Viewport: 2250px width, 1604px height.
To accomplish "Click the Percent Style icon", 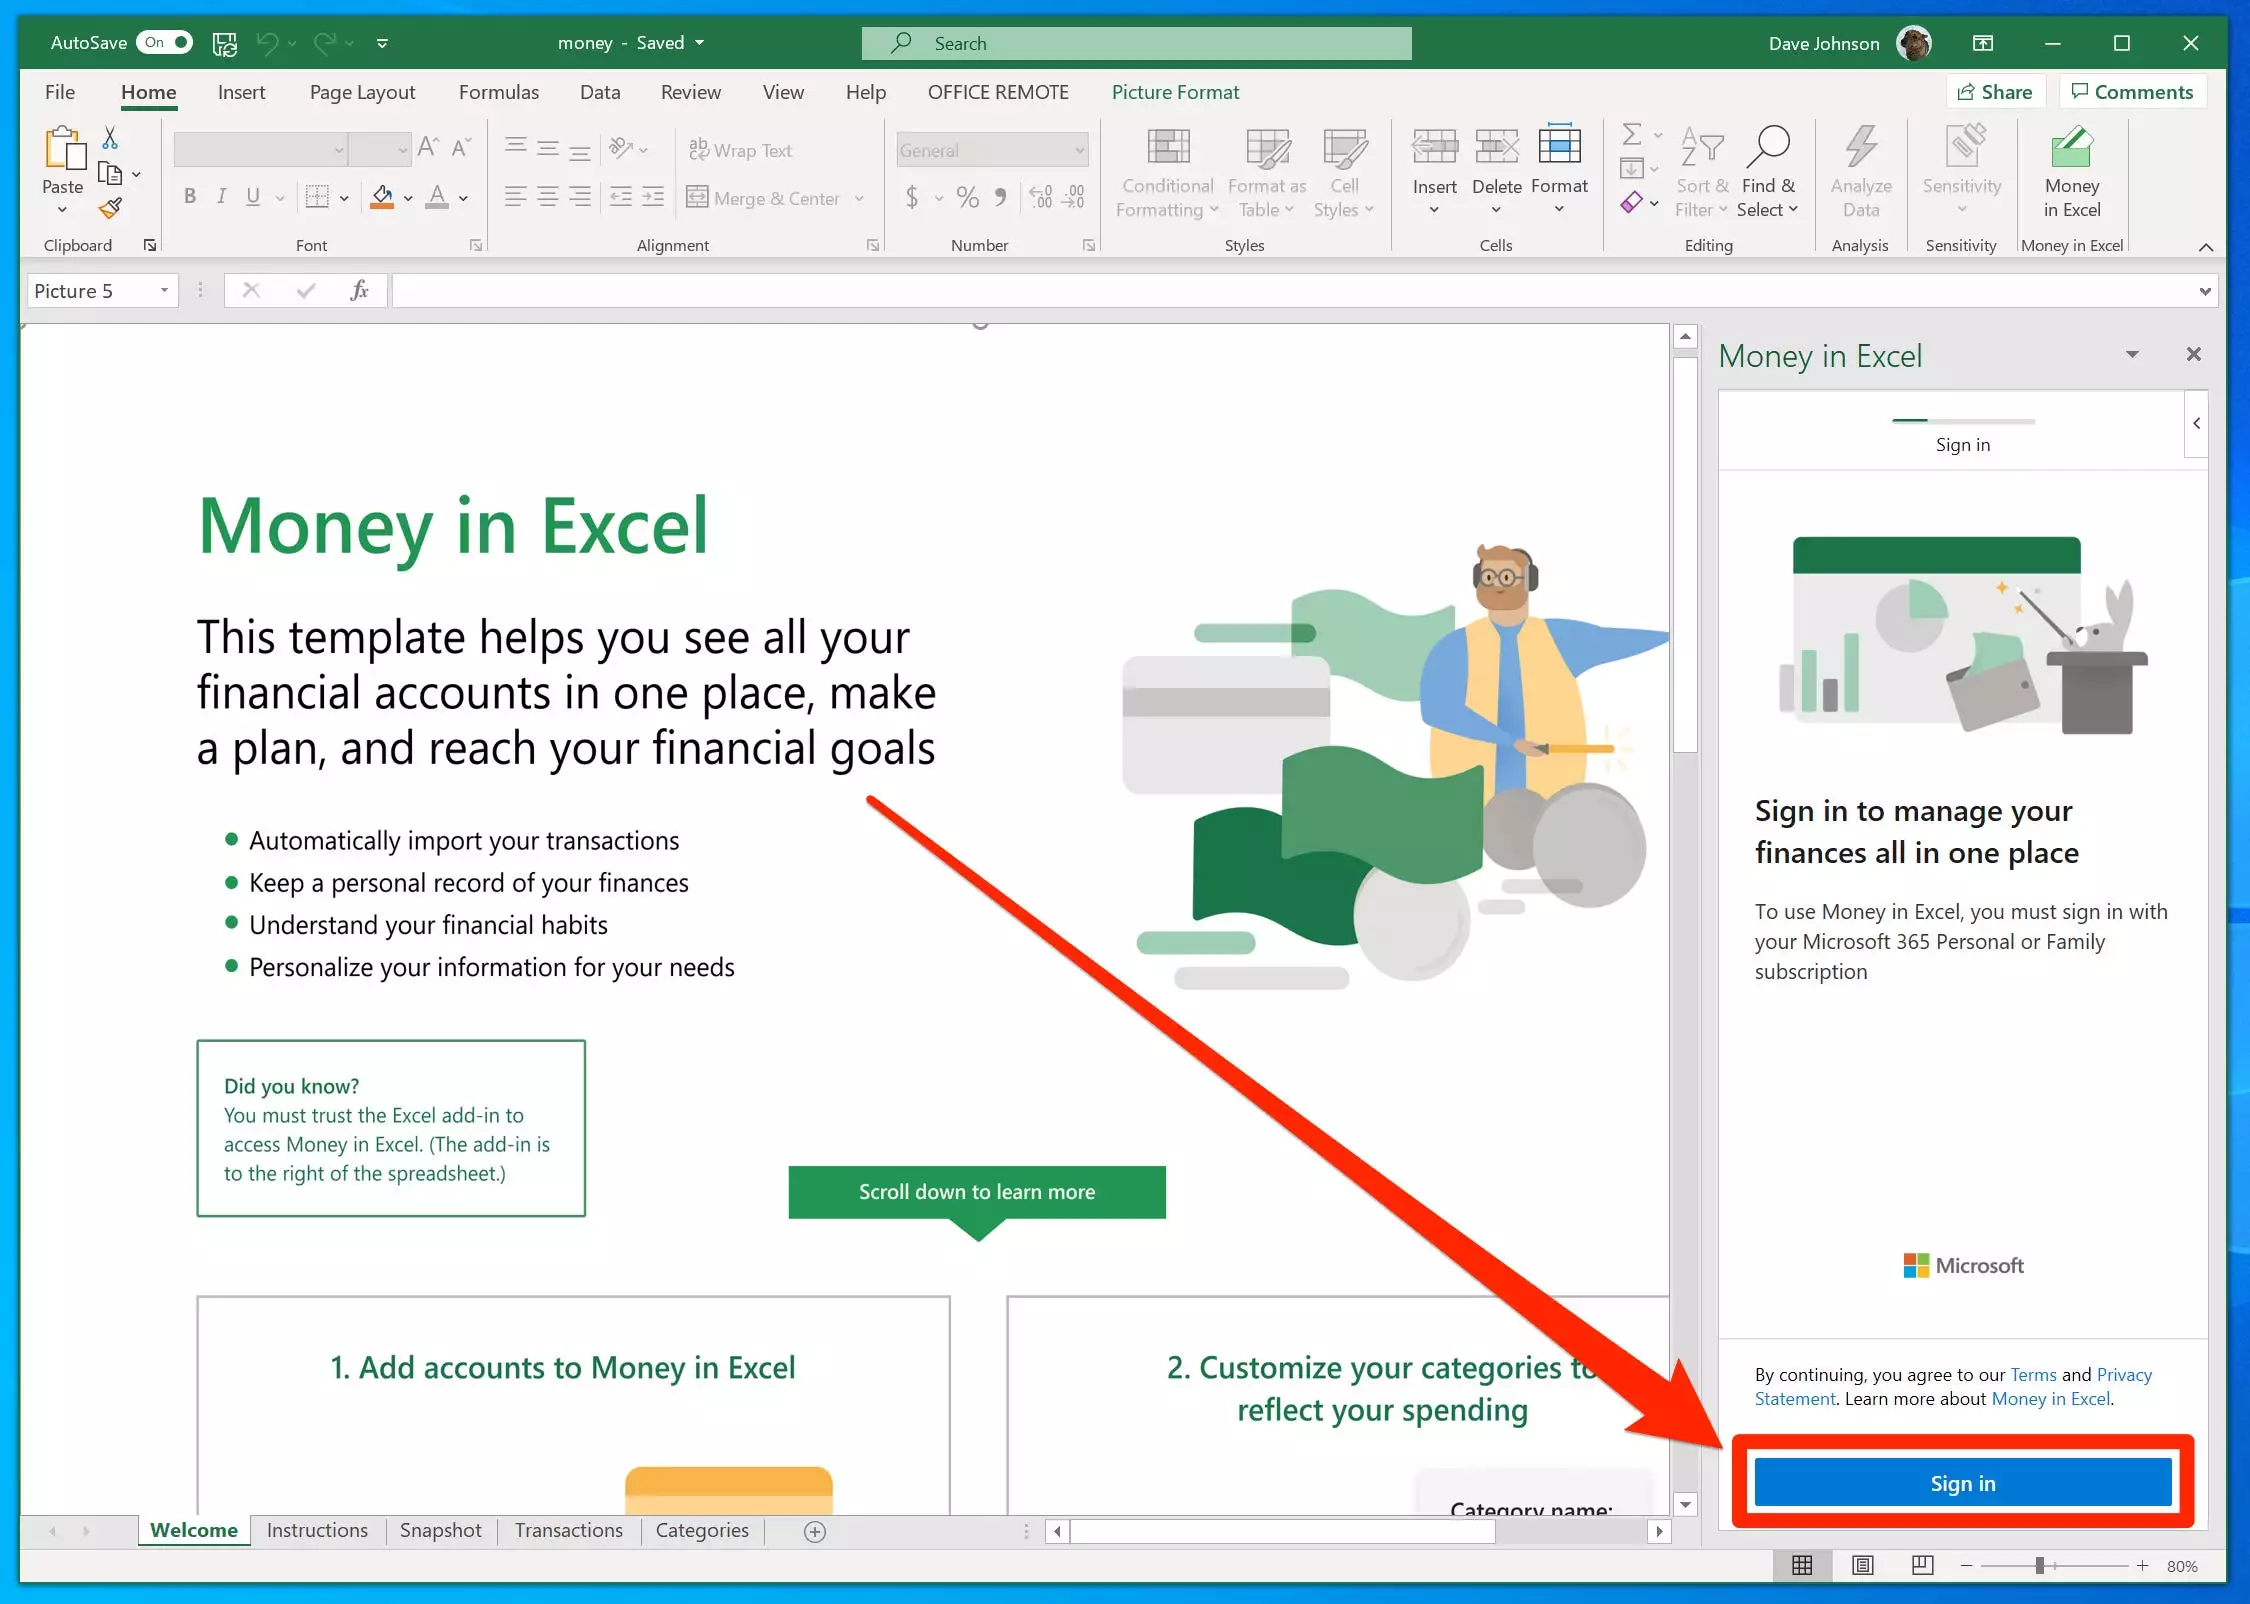I will 967,197.
